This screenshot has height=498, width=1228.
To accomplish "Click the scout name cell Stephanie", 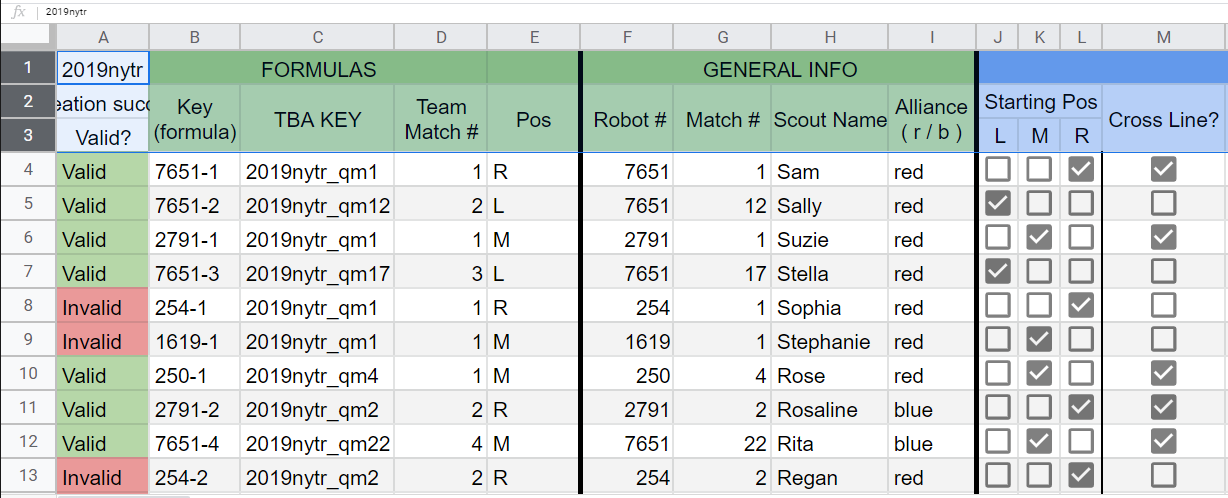I will pos(829,341).
